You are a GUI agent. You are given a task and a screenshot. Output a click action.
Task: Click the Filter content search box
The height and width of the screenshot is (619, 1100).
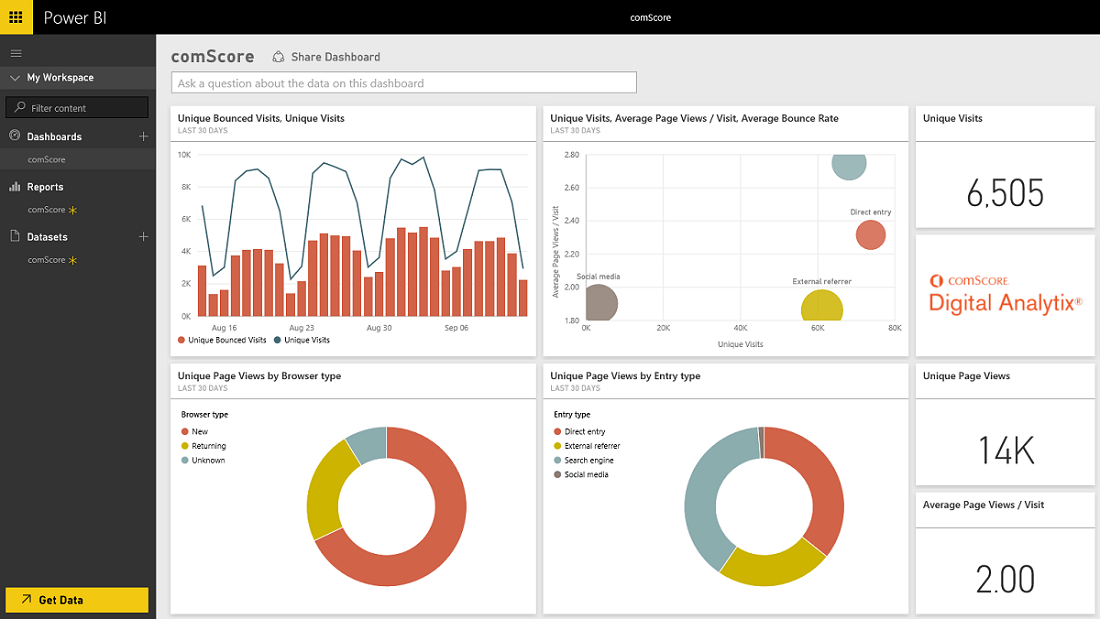[77, 107]
